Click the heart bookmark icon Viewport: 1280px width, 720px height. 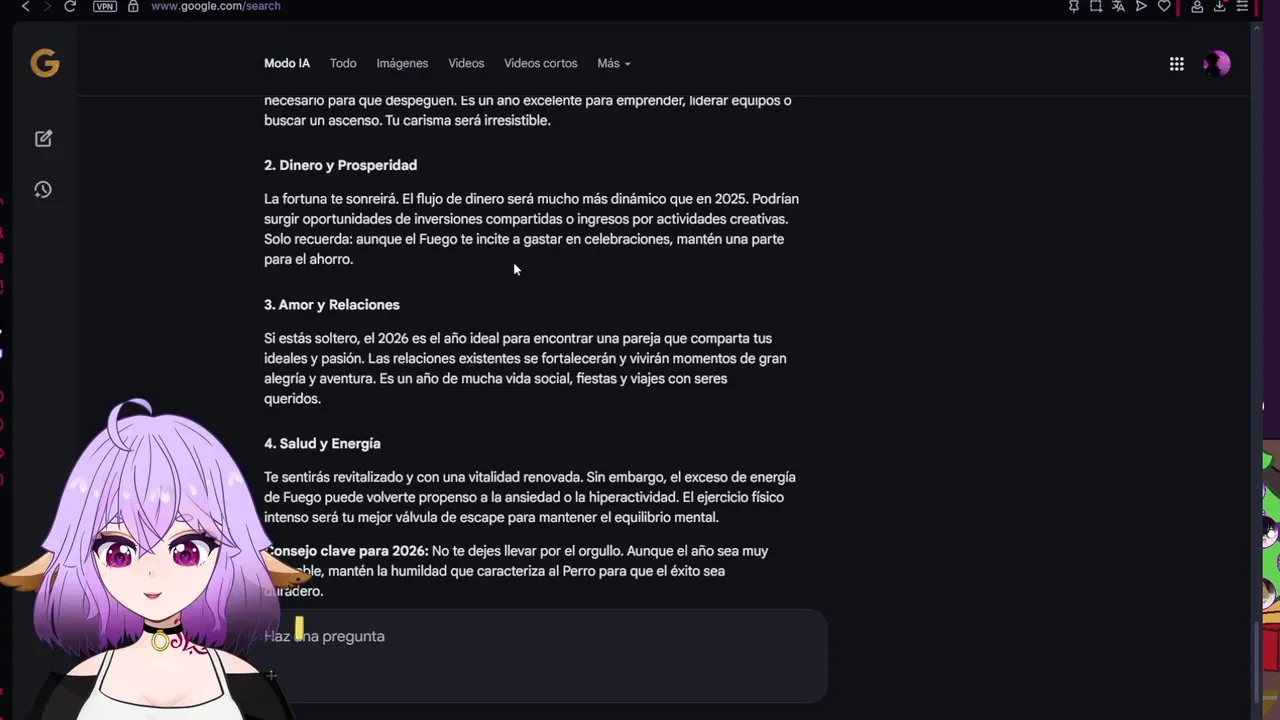pyautogui.click(x=1164, y=6)
